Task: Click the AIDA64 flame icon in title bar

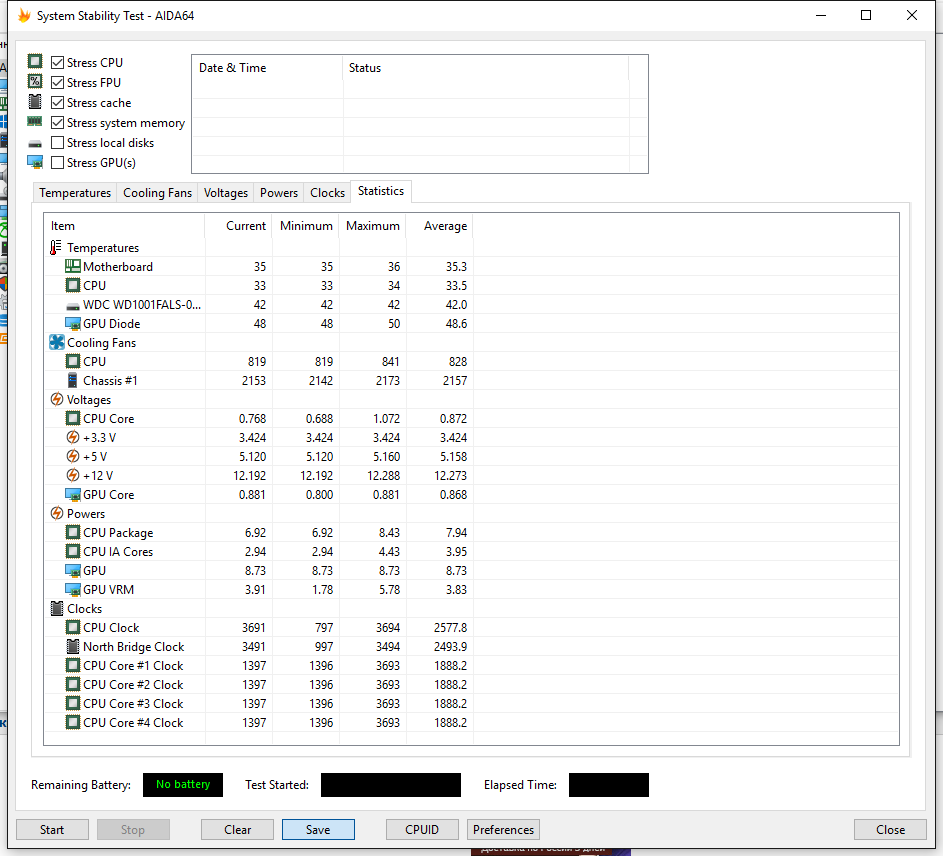Action: 24,15
